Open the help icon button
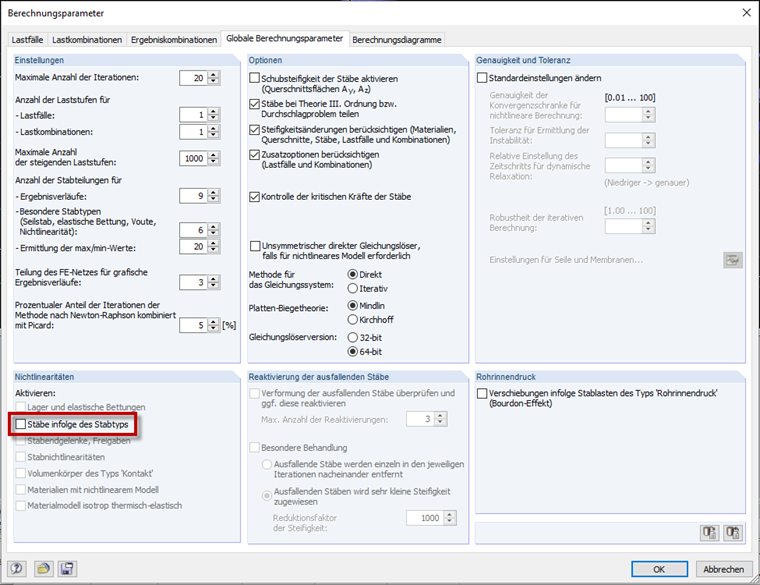Screen dimensions: 760x585 [16, 569]
